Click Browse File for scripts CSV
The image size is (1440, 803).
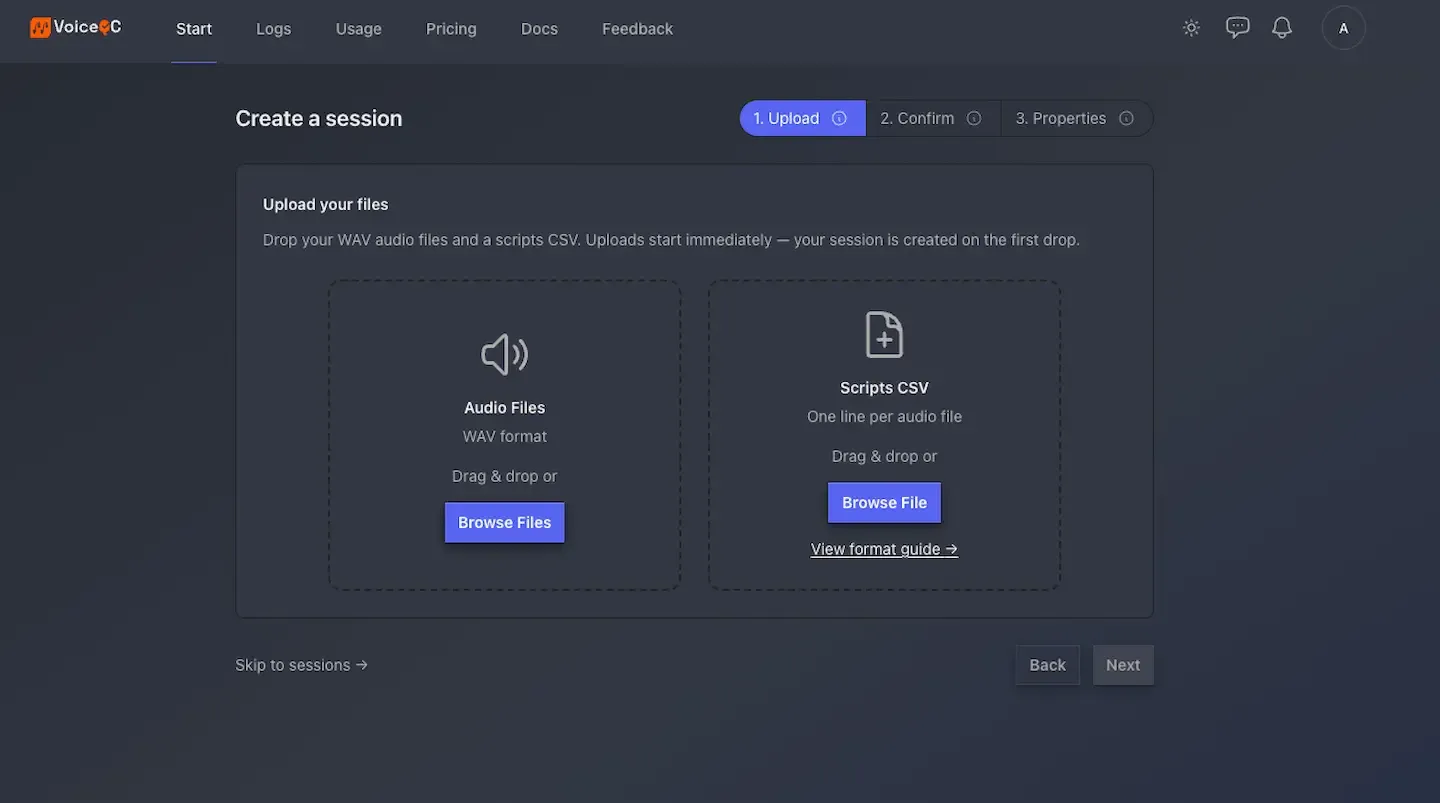coord(884,502)
